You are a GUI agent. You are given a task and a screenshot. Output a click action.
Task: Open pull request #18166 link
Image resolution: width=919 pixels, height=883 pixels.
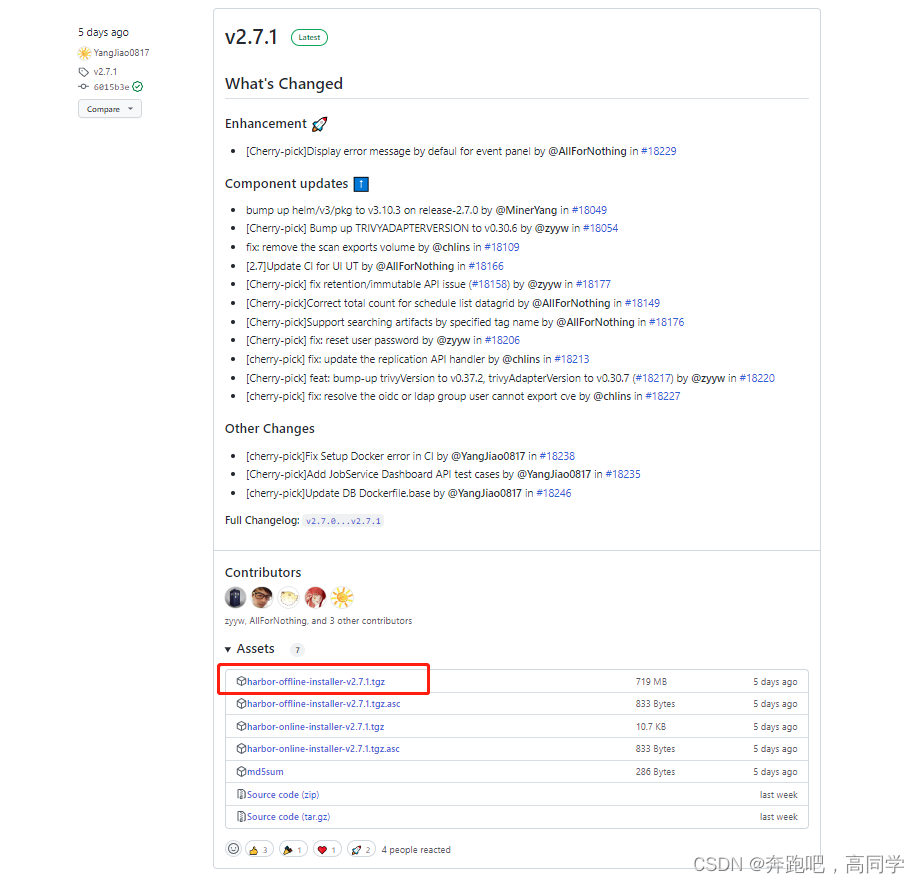coord(486,266)
